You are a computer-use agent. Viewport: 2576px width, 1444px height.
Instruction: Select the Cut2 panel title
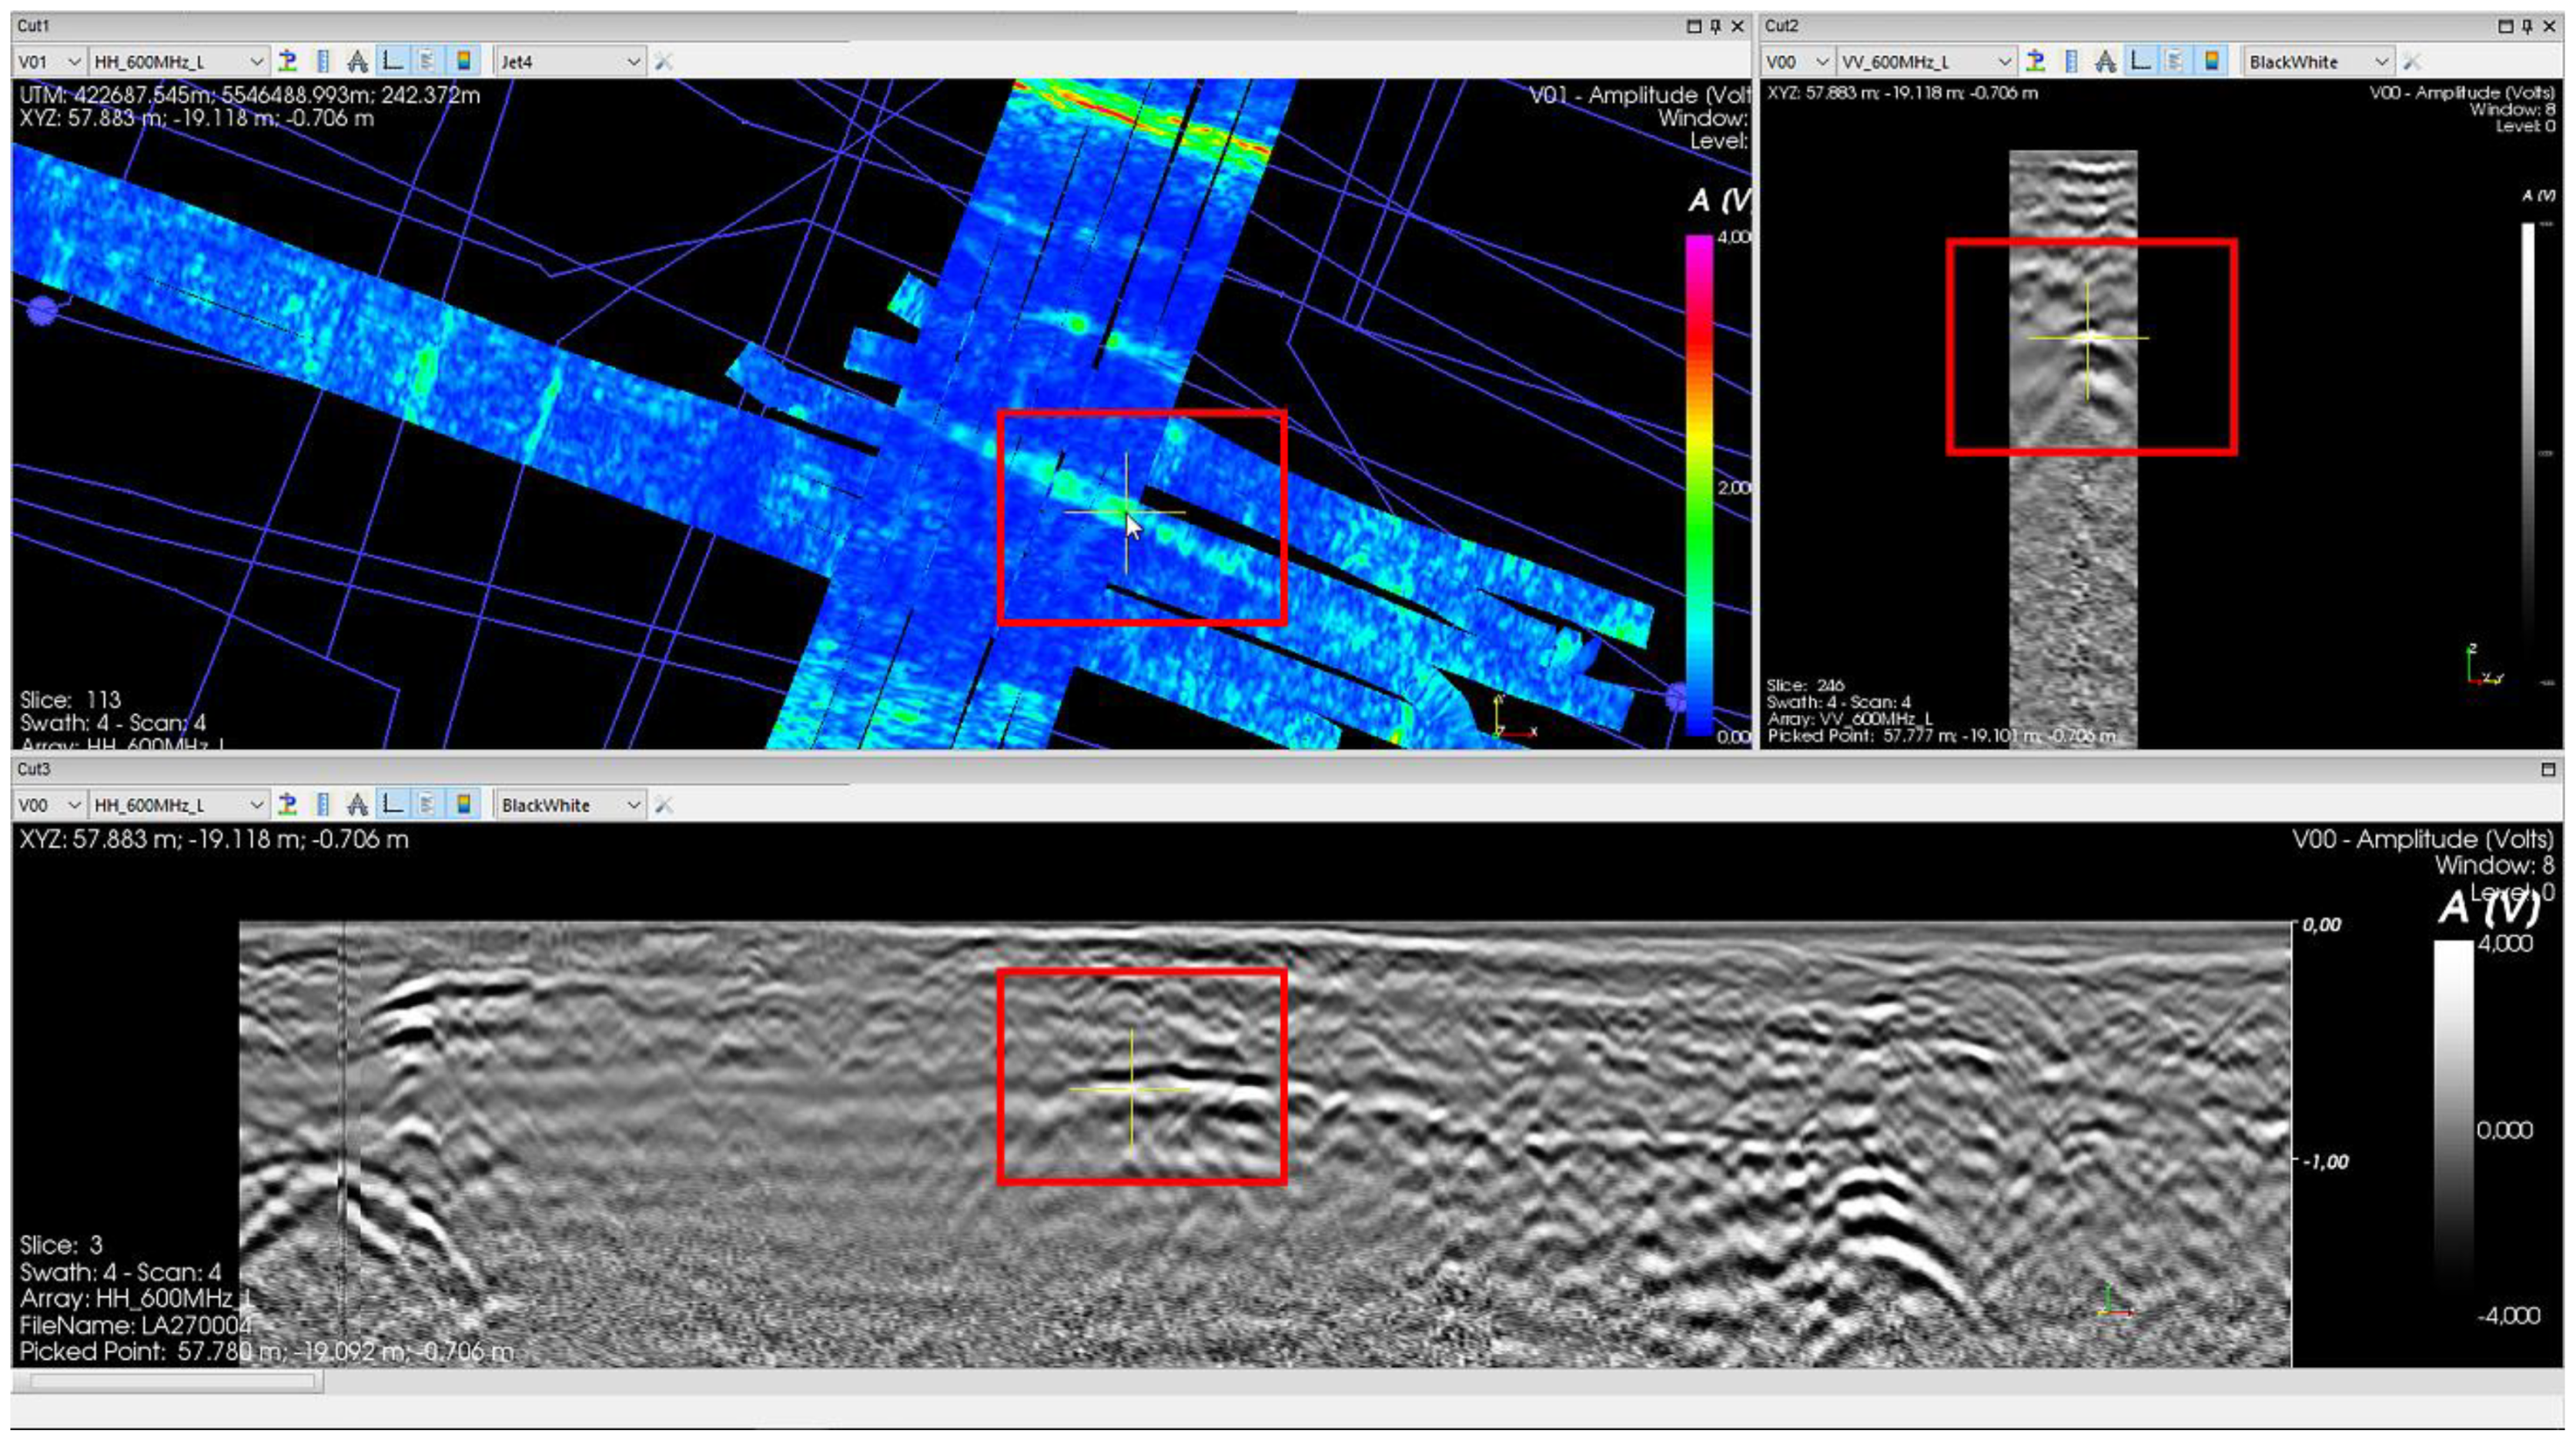pos(1781,26)
